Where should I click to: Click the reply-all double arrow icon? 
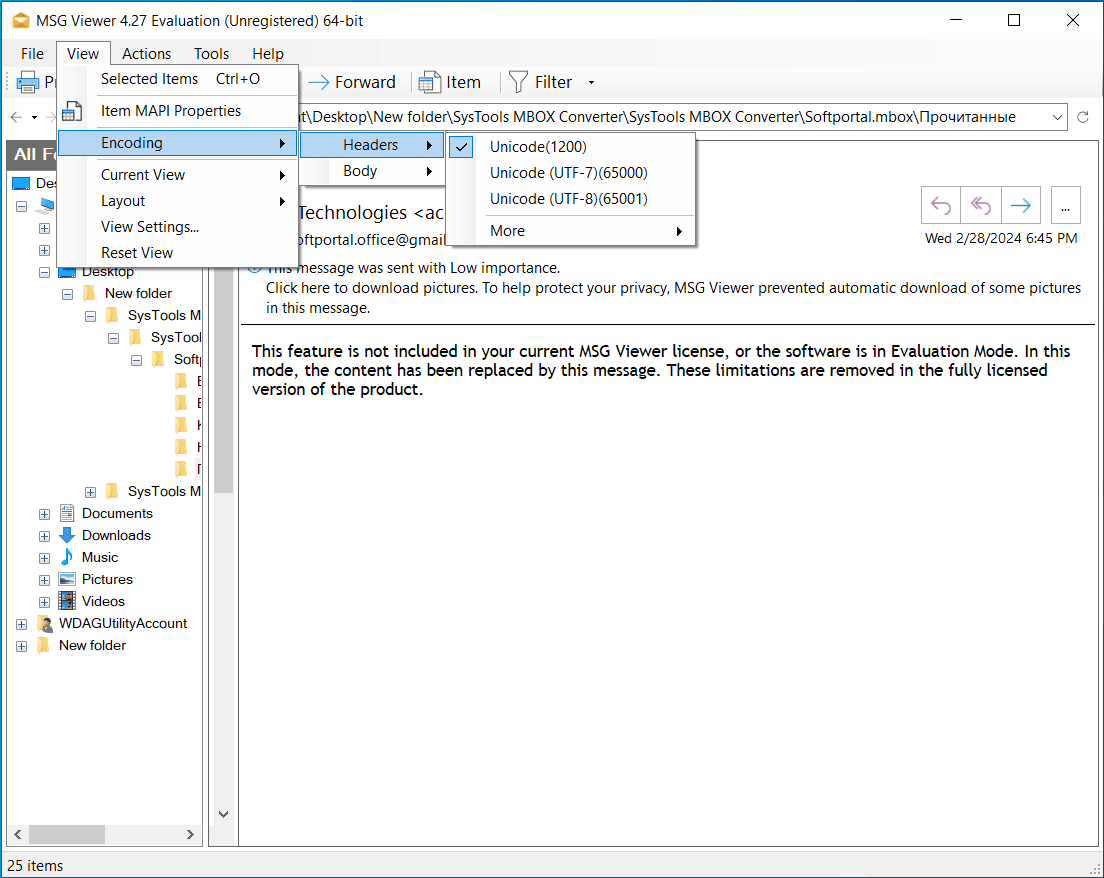tap(980, 206)
